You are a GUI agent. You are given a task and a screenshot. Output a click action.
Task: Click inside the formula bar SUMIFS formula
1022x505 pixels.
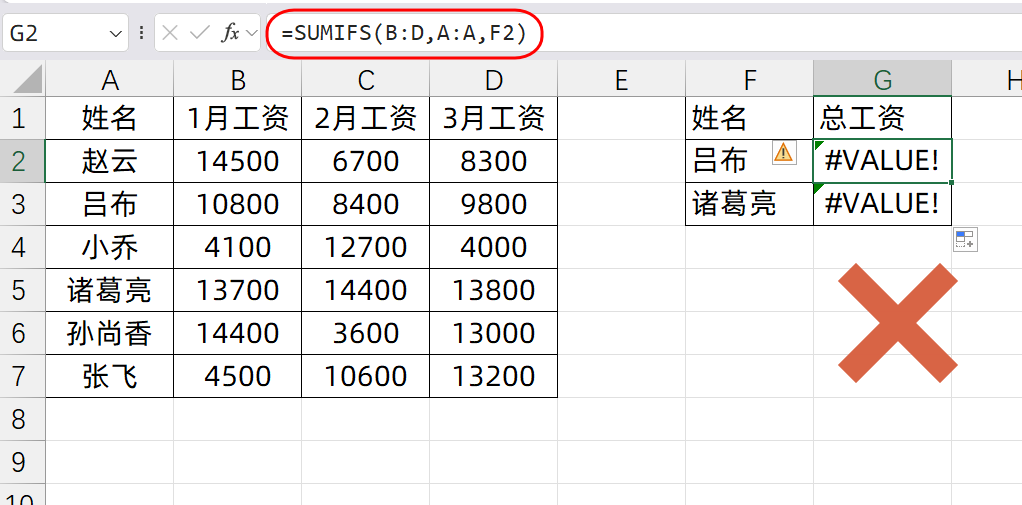coord(403,33)
